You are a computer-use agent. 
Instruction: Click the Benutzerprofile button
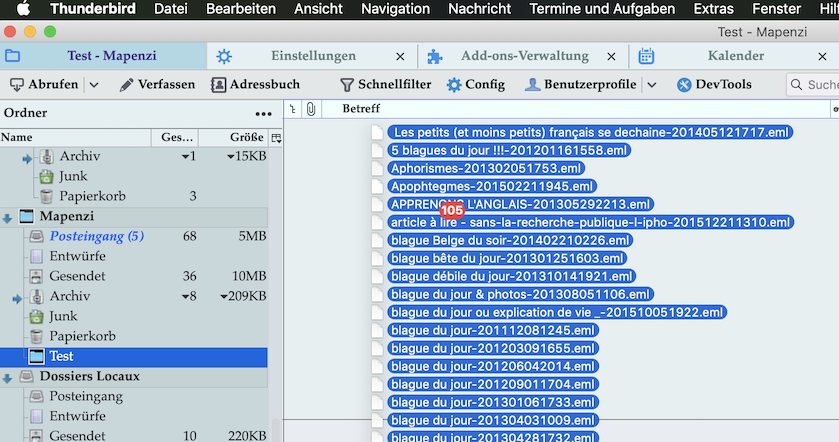(x=581, y=85)
